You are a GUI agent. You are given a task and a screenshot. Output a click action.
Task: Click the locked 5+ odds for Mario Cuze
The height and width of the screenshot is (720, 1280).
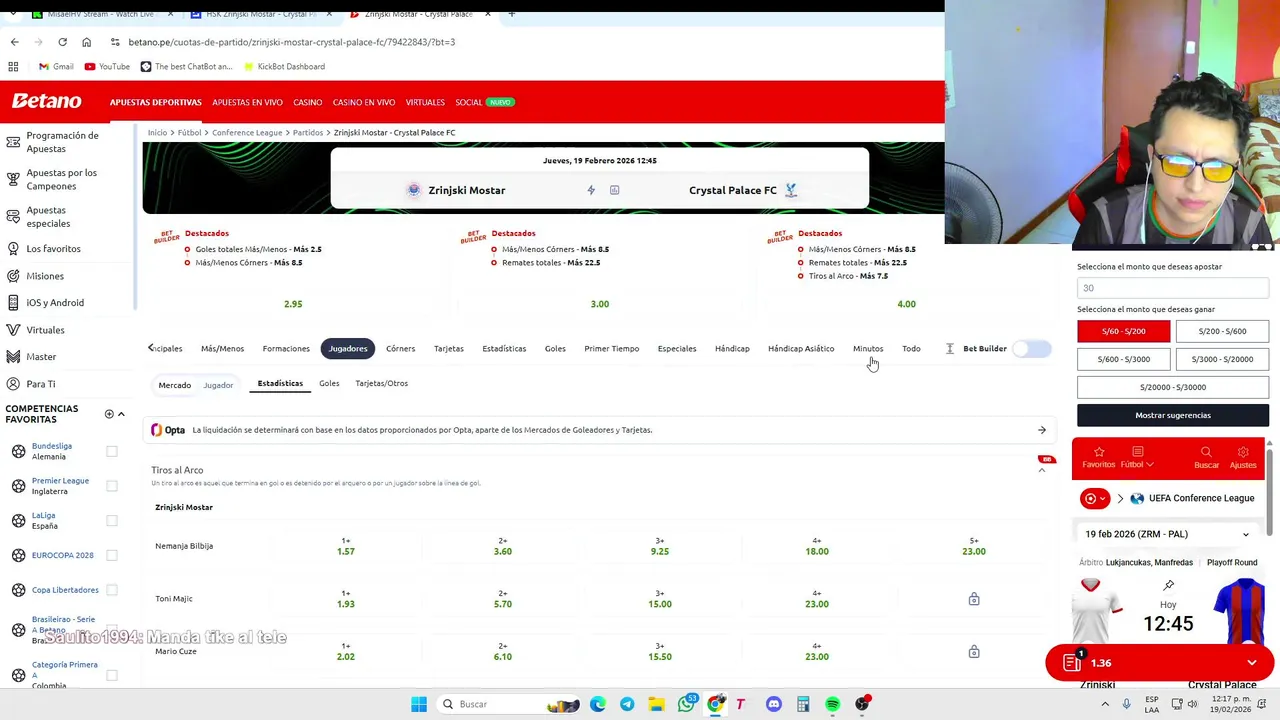click(x=973, y=652)
